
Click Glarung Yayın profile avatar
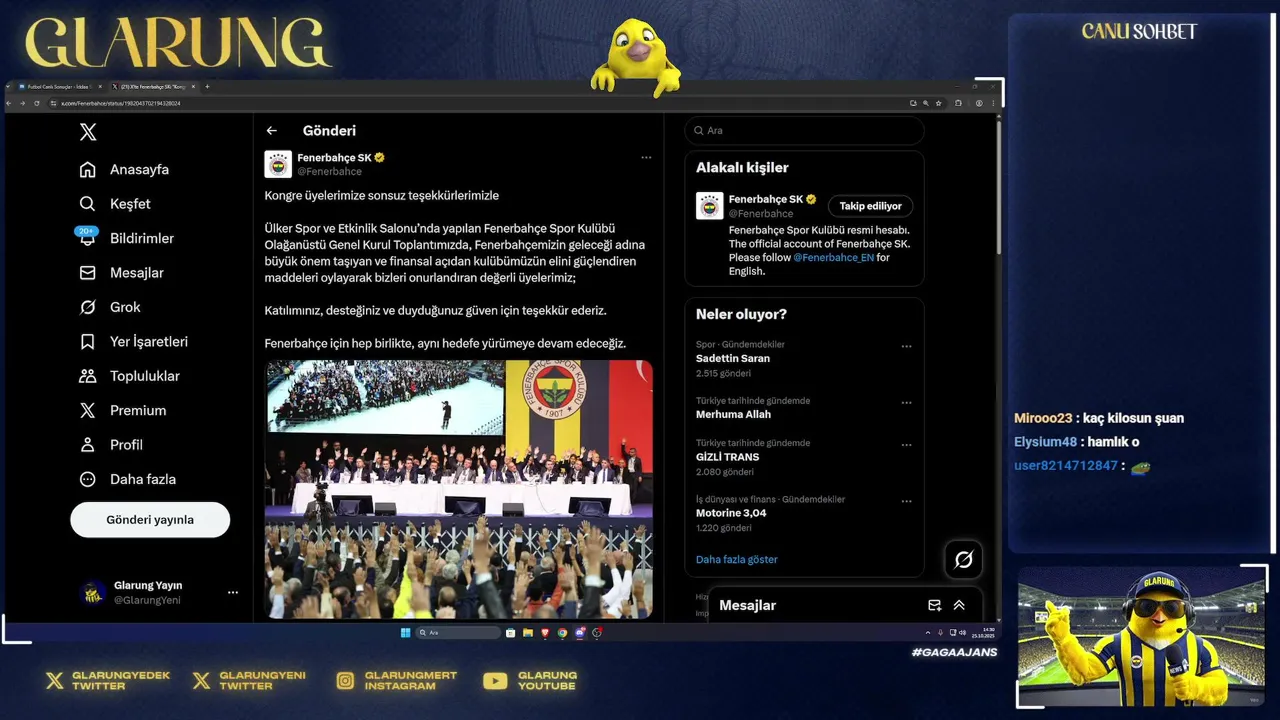92,593
